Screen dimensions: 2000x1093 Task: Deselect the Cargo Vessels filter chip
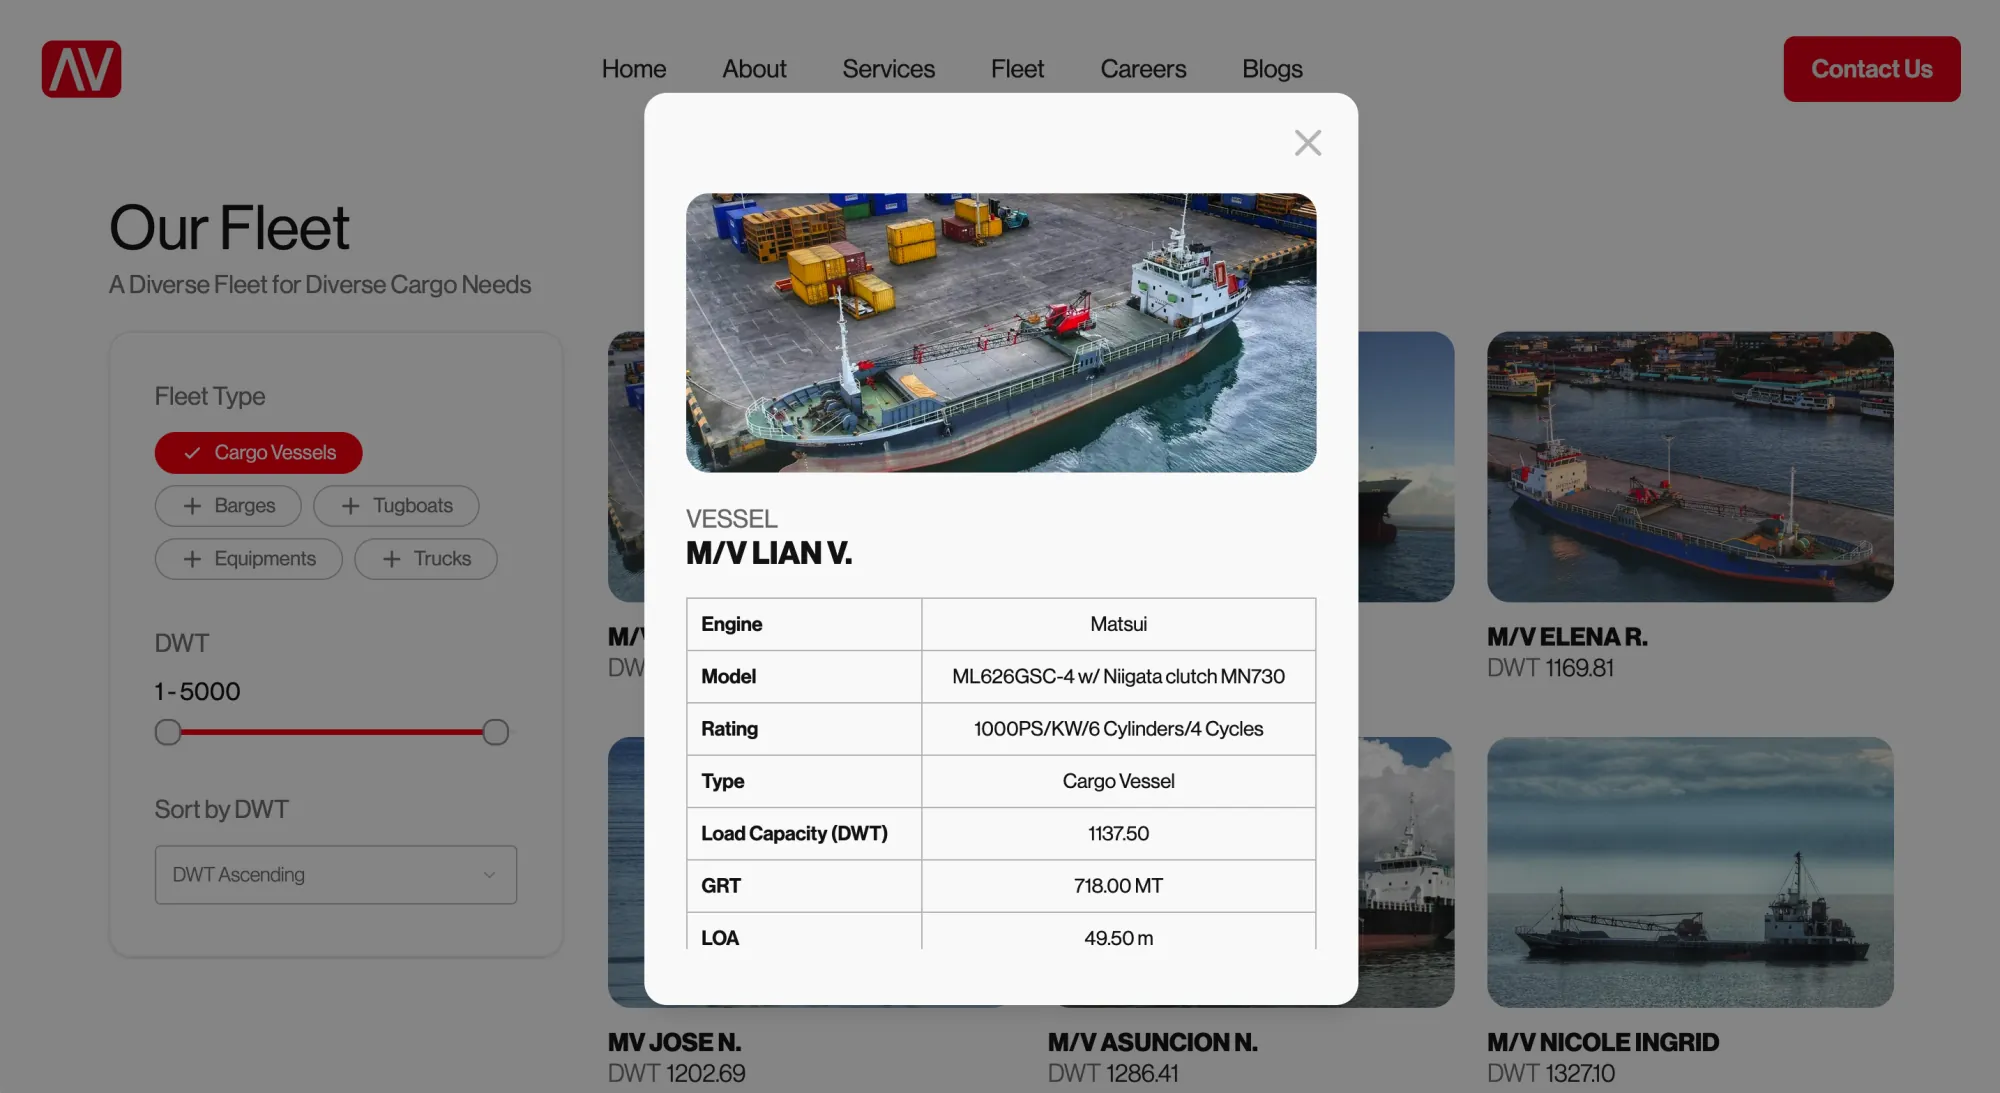pyautogui.click(x=258, y=453)
